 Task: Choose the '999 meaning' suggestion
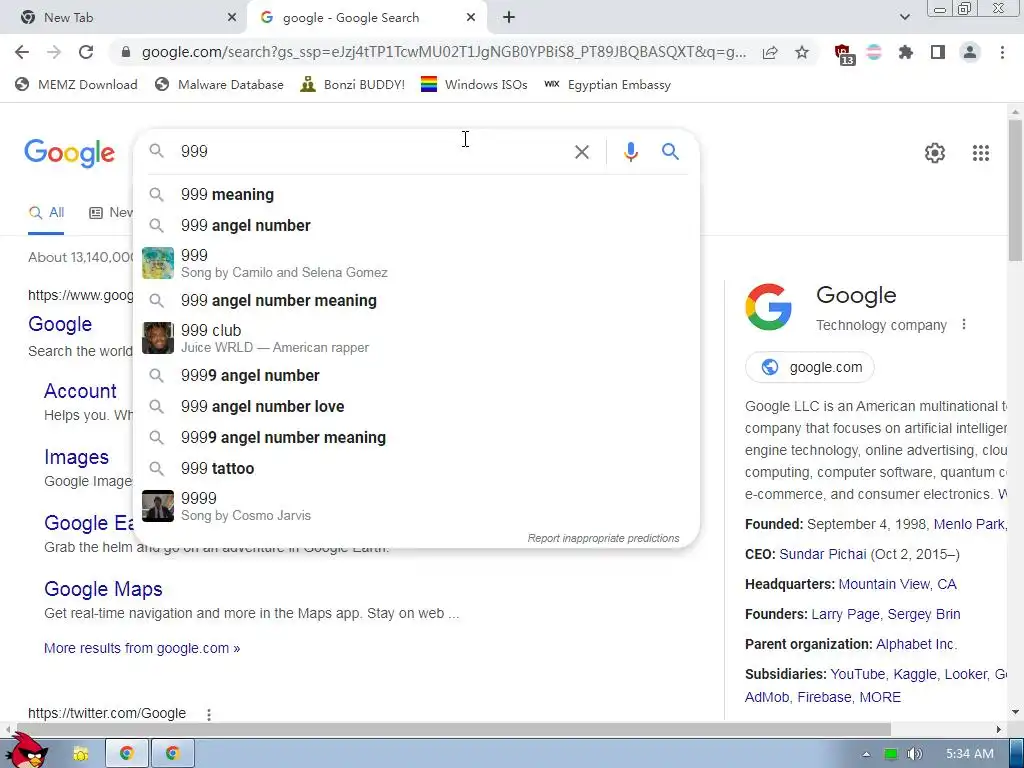(x=417, y=195)
